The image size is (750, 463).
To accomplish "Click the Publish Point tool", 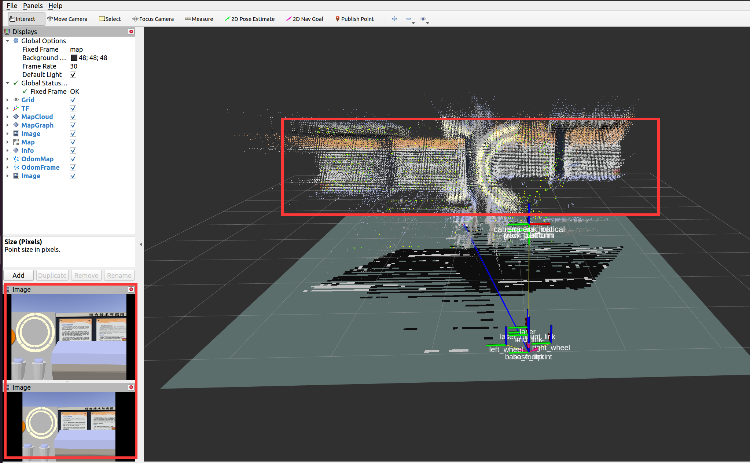I will click(x=356, y=18).
